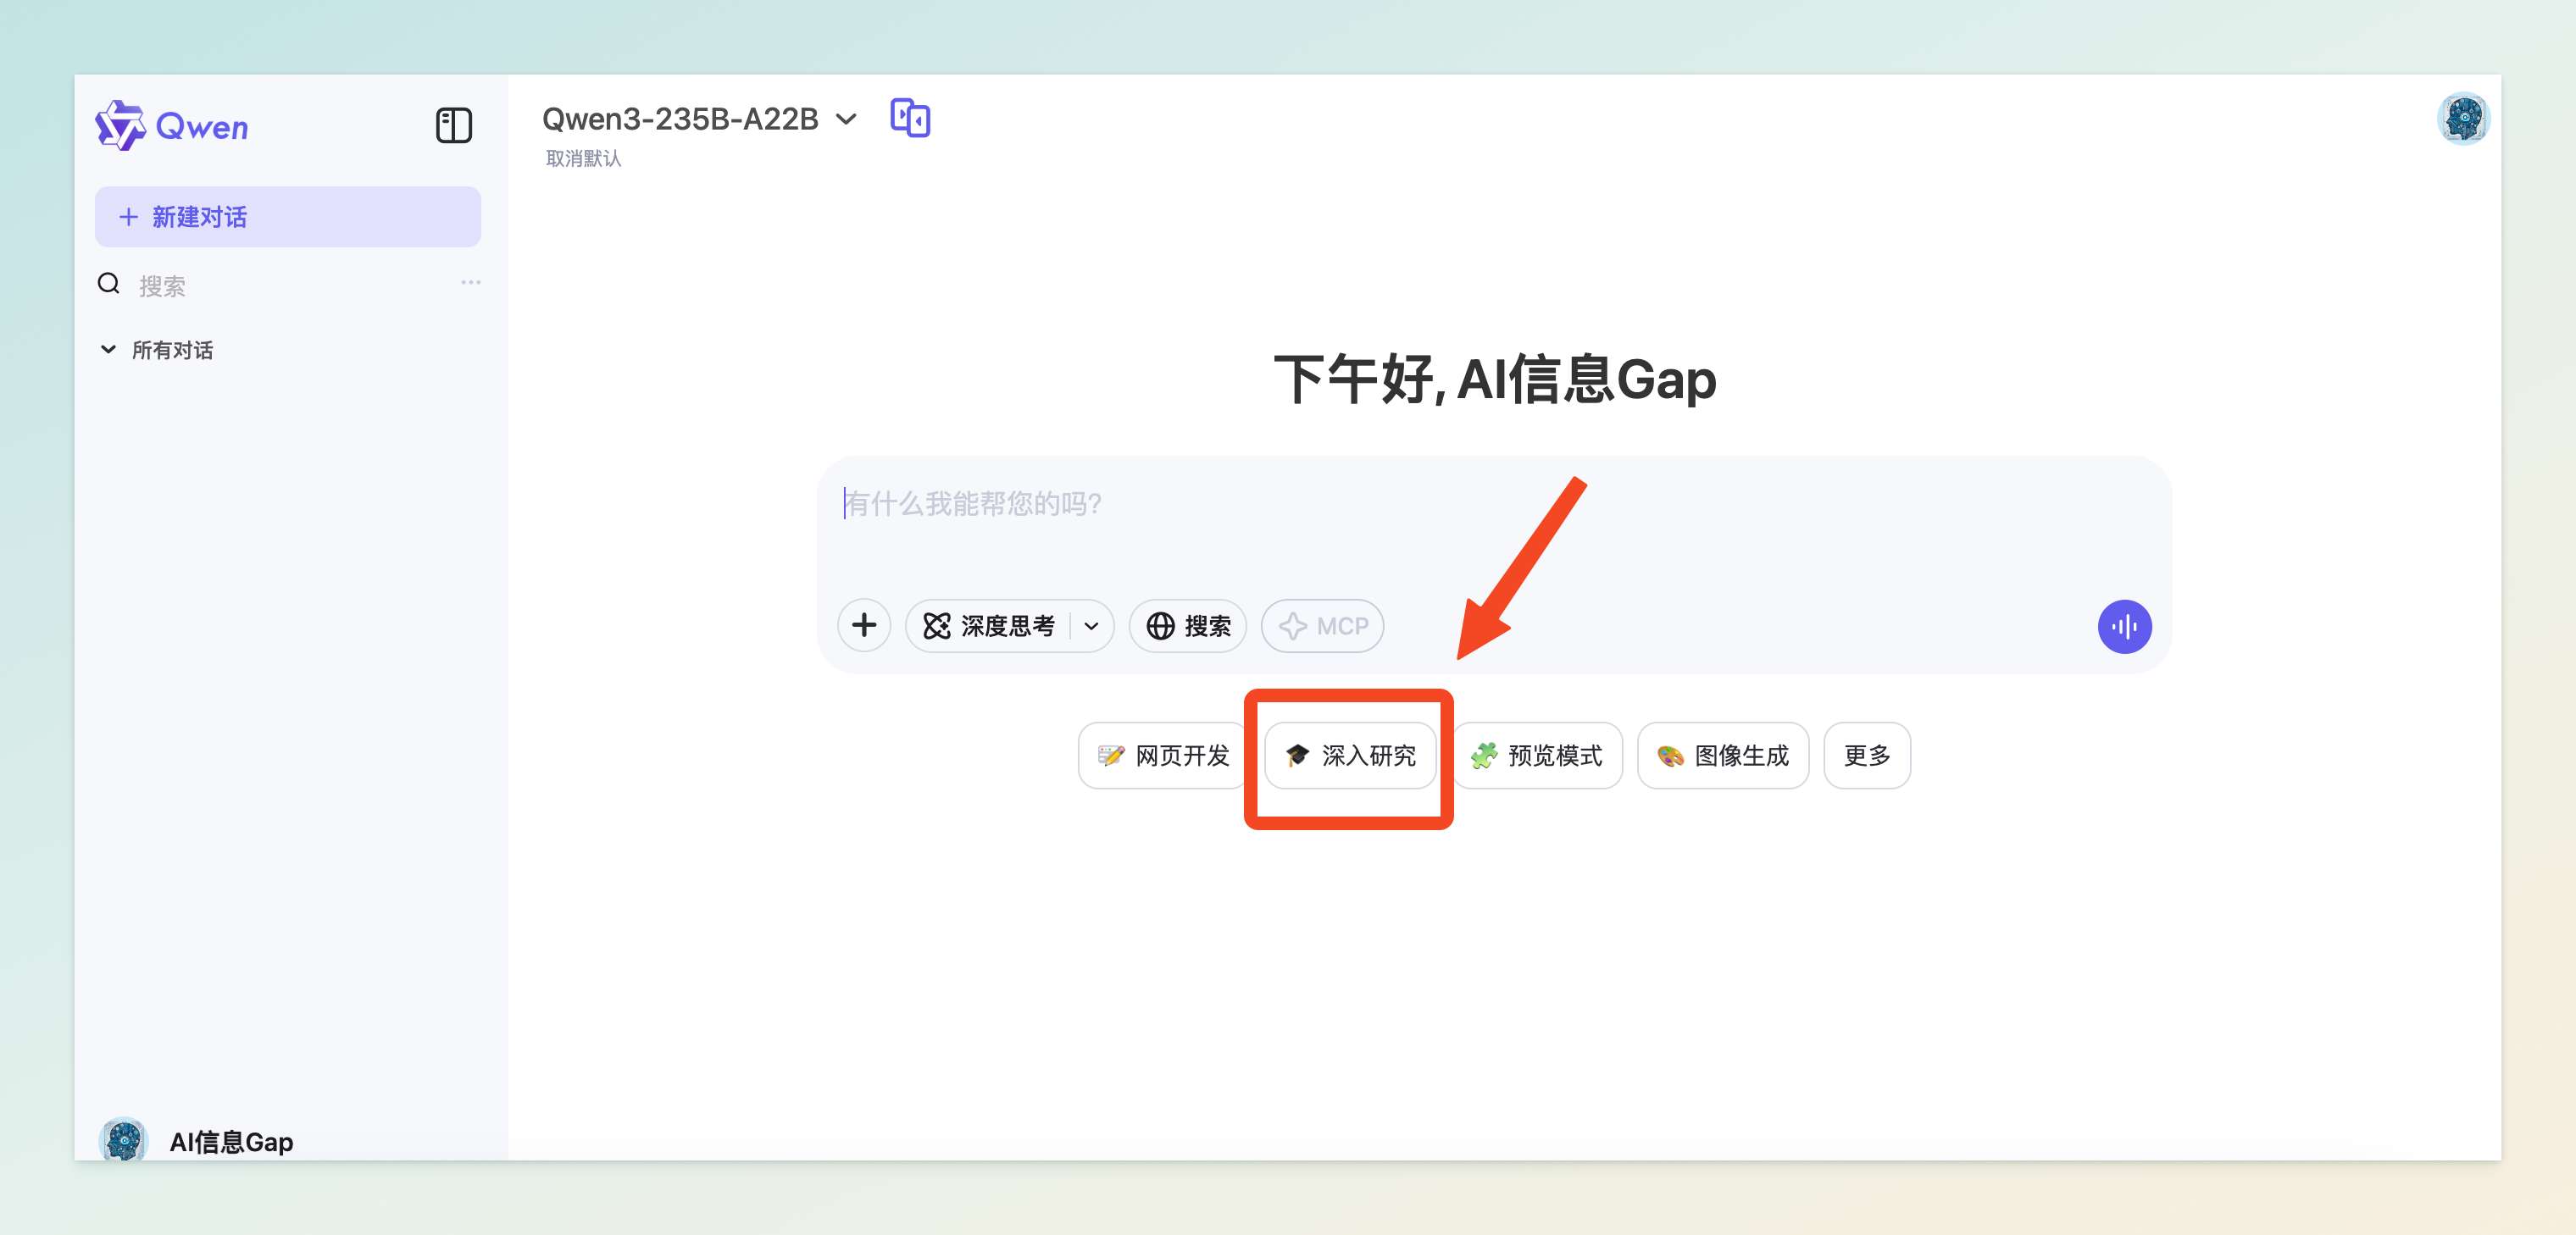Click the 新建对话 new chat button

click(287, 217)
